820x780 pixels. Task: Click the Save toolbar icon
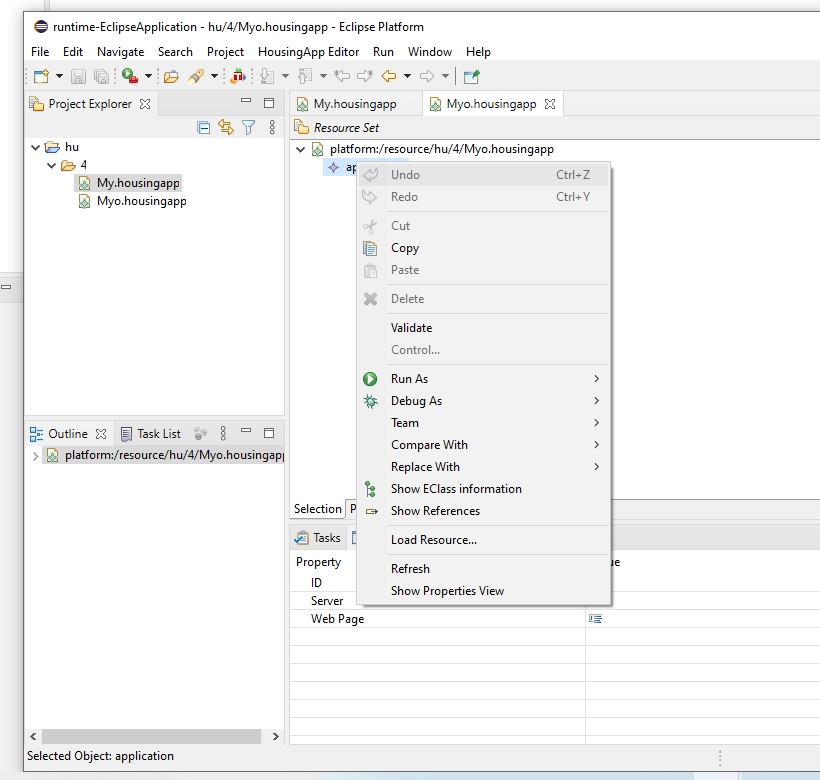78,76
